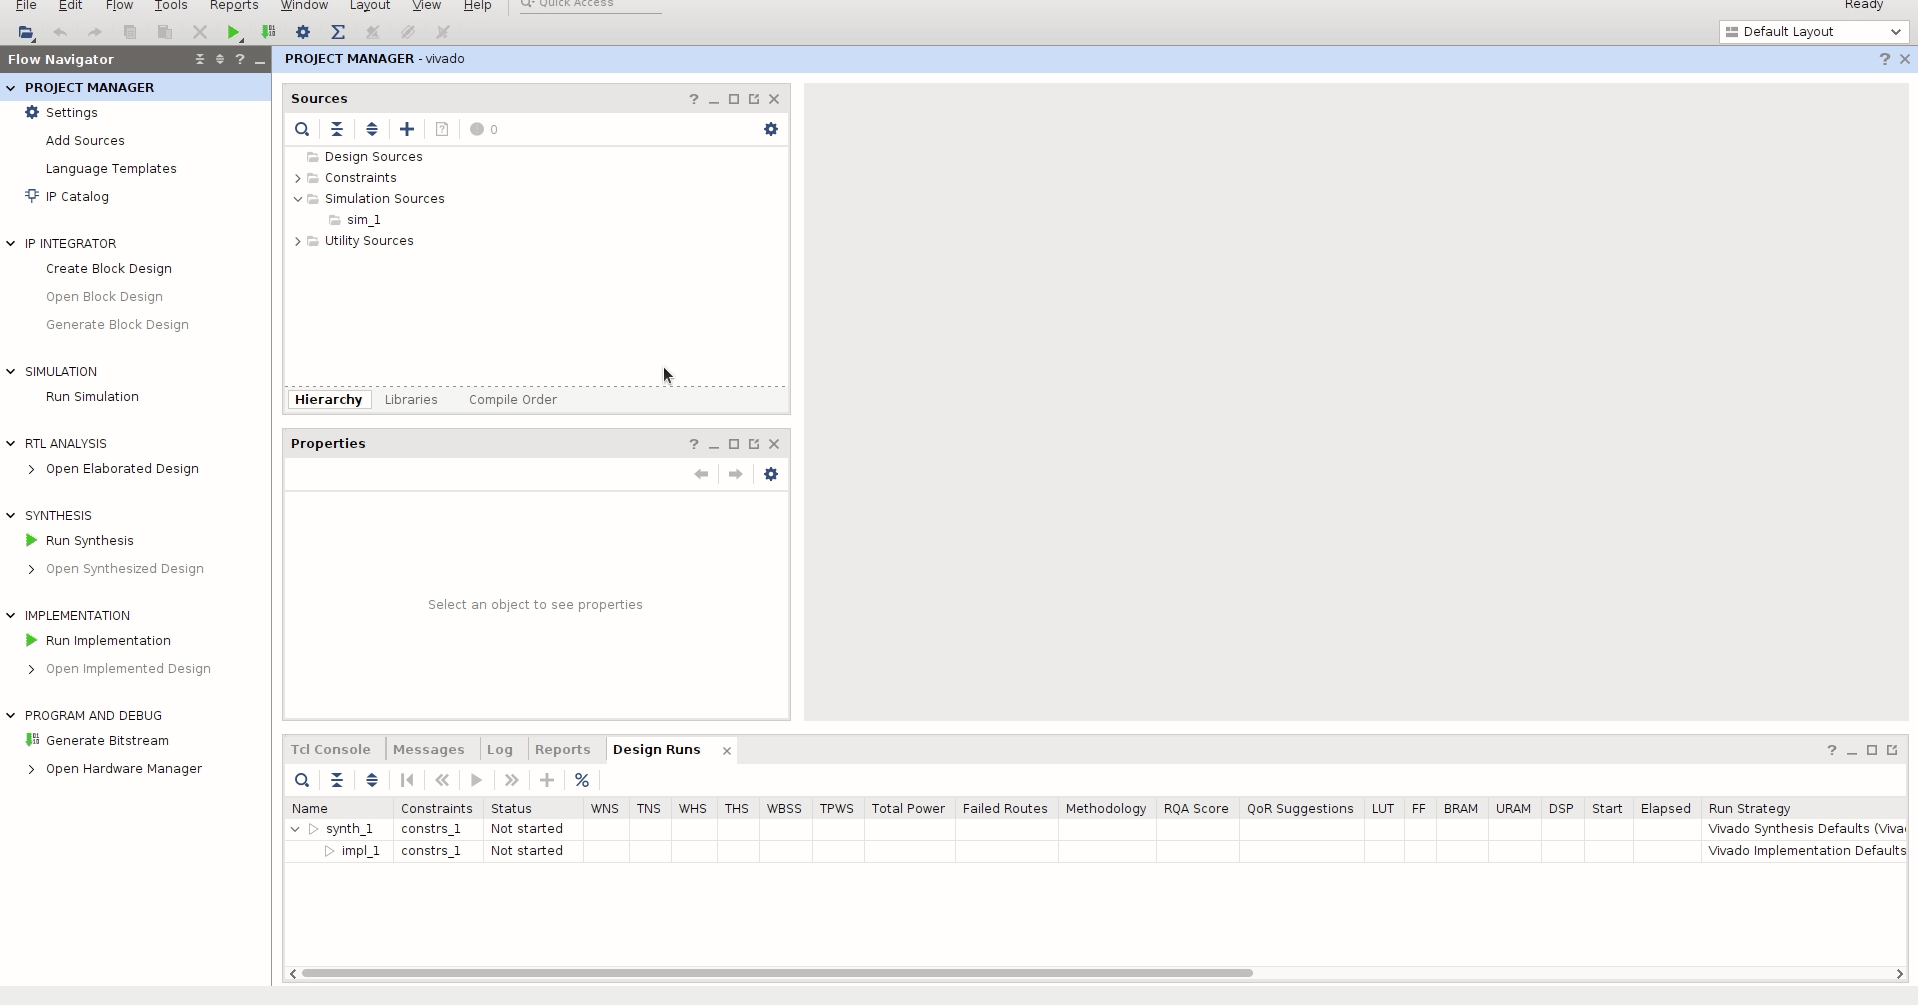1918x1005 pixels.
Task: Expand the Constraints folder
Action: (298, 178)
